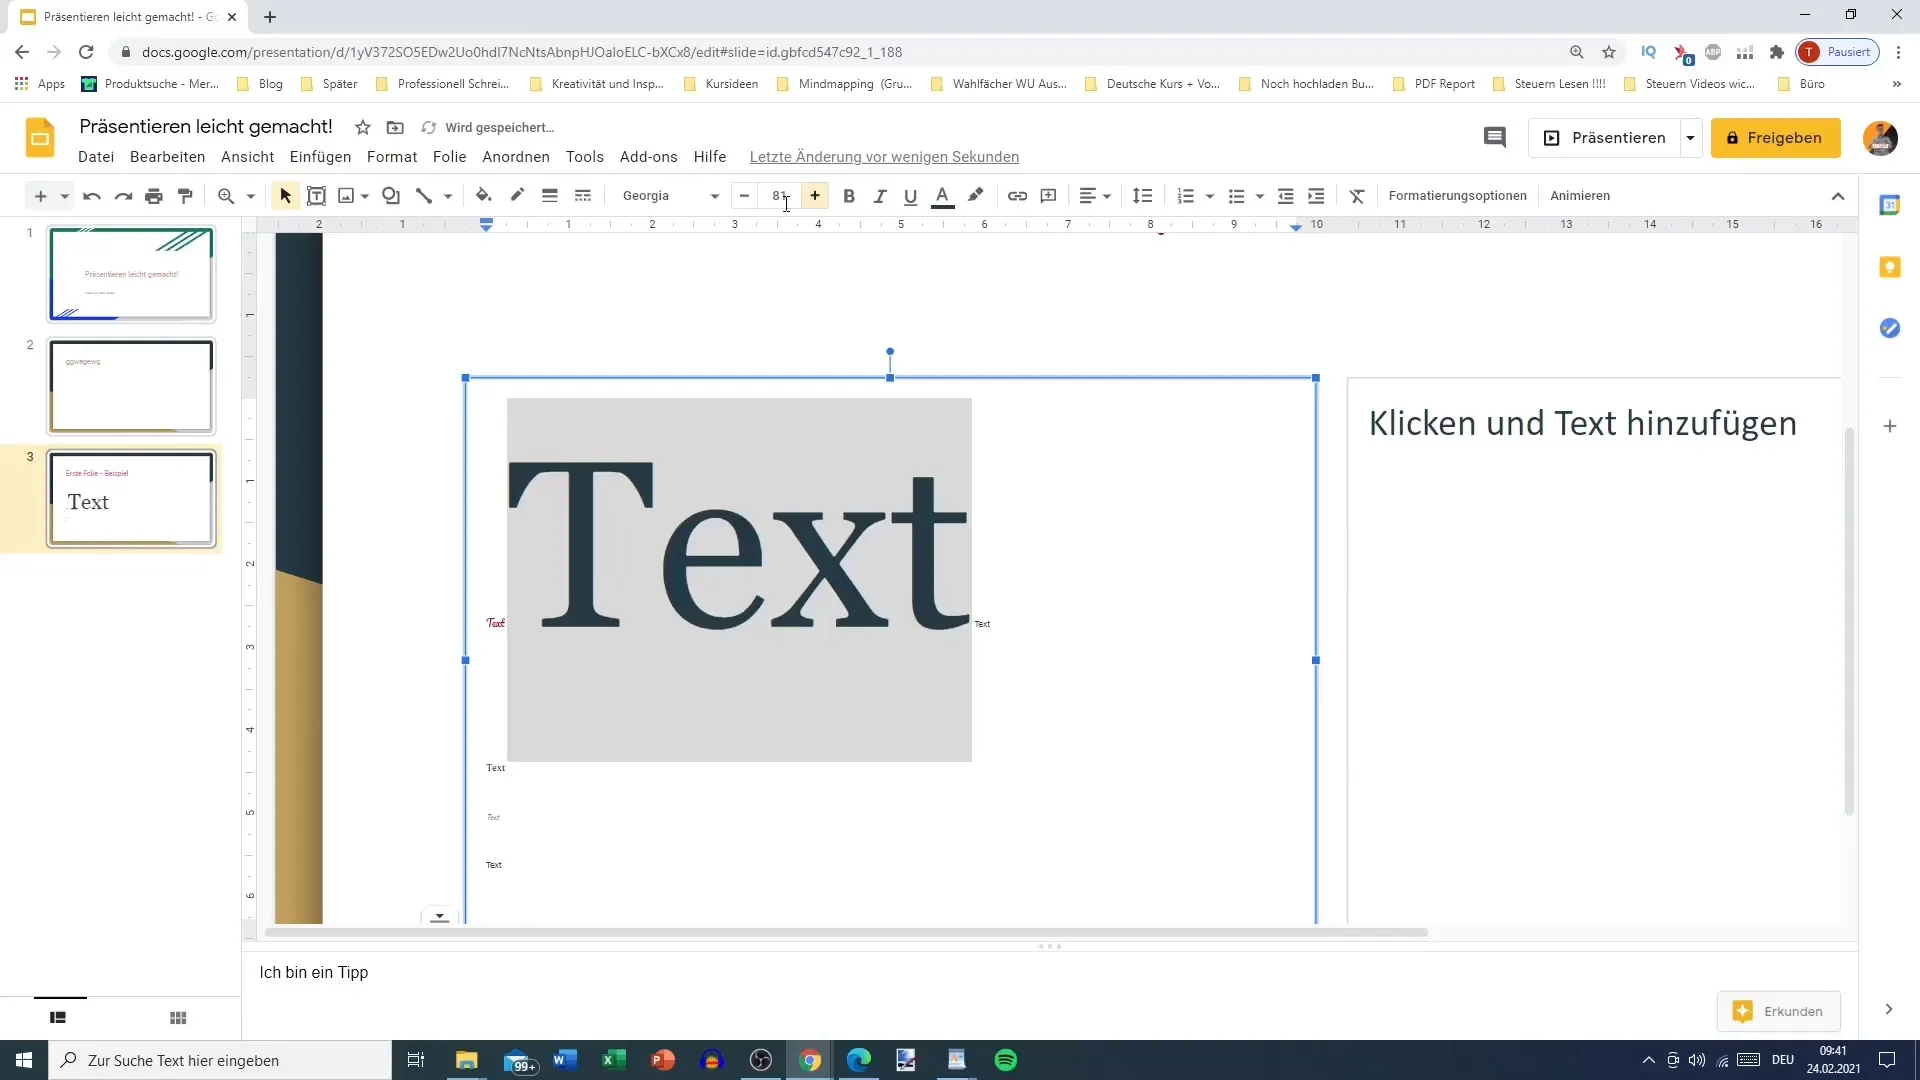The width and height of the screenshot is (1920, 1080).
Task: Star the presentation title
Action: [363, 127]
